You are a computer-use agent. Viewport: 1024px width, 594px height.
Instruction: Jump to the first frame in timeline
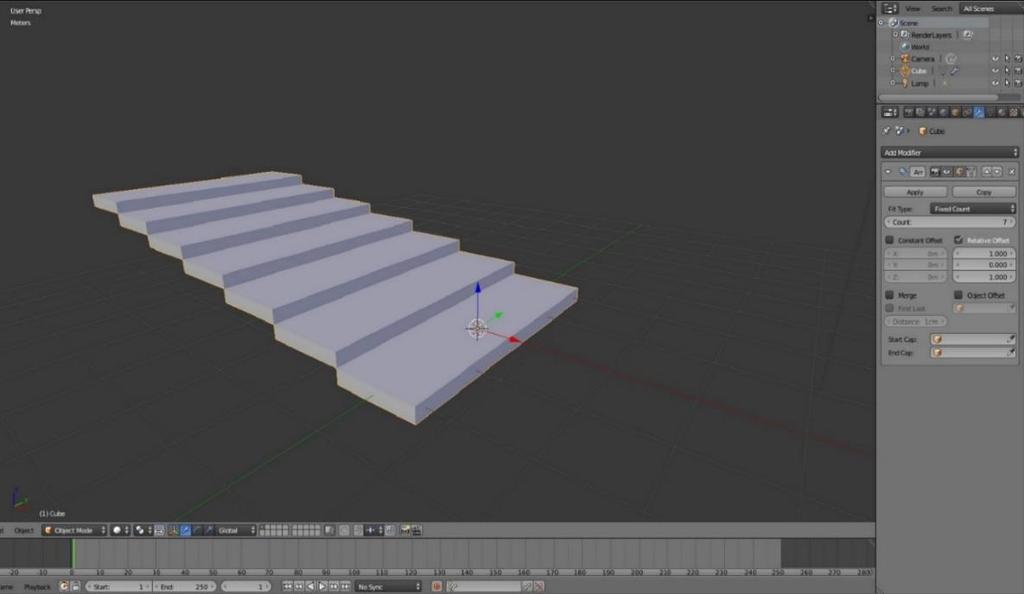click(287, 587)
